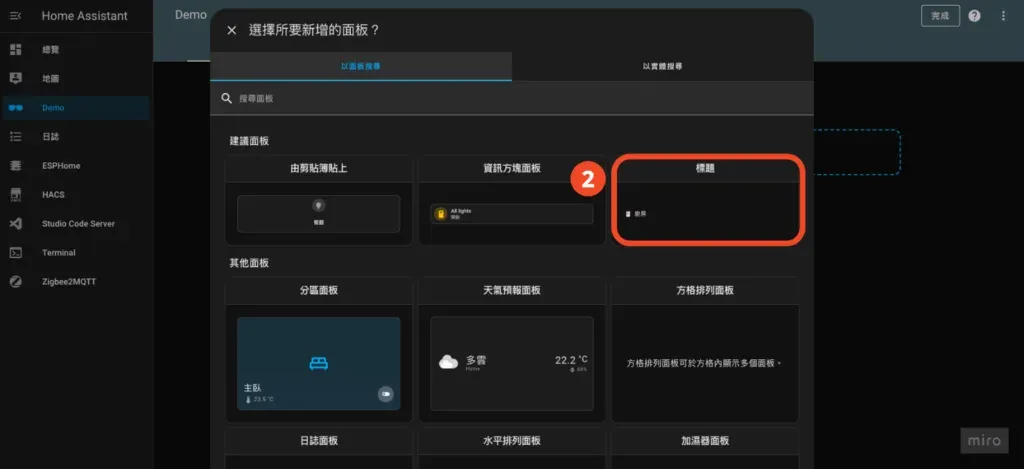This screenshot has width=1024, height=469.
Task: Open the 日誌 logbook sidebar icon
Action: [16, 137]
